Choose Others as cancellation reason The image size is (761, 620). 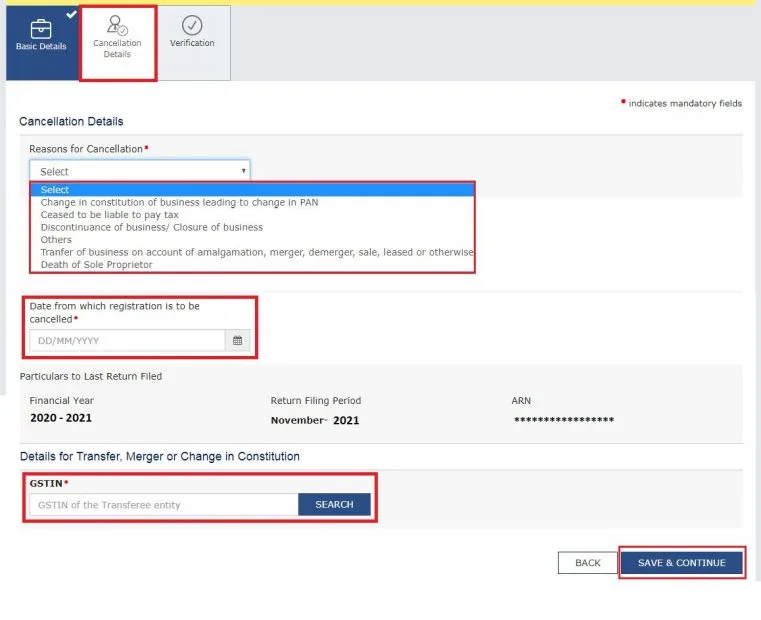pos(252,240)
